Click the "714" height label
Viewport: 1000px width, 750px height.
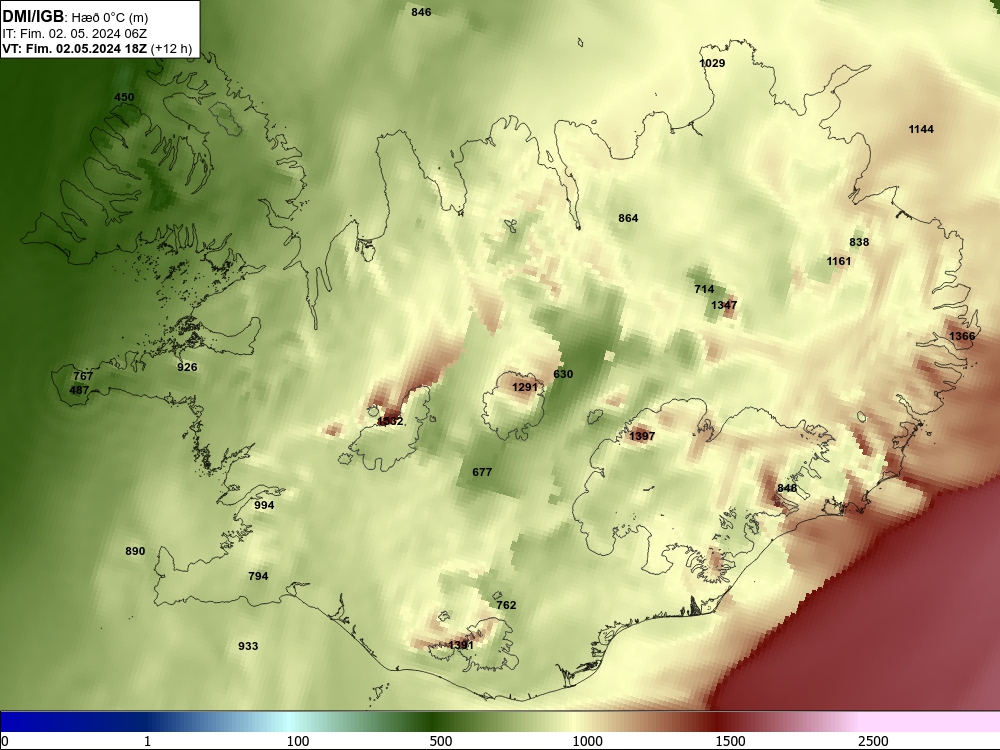click(704, 290)
